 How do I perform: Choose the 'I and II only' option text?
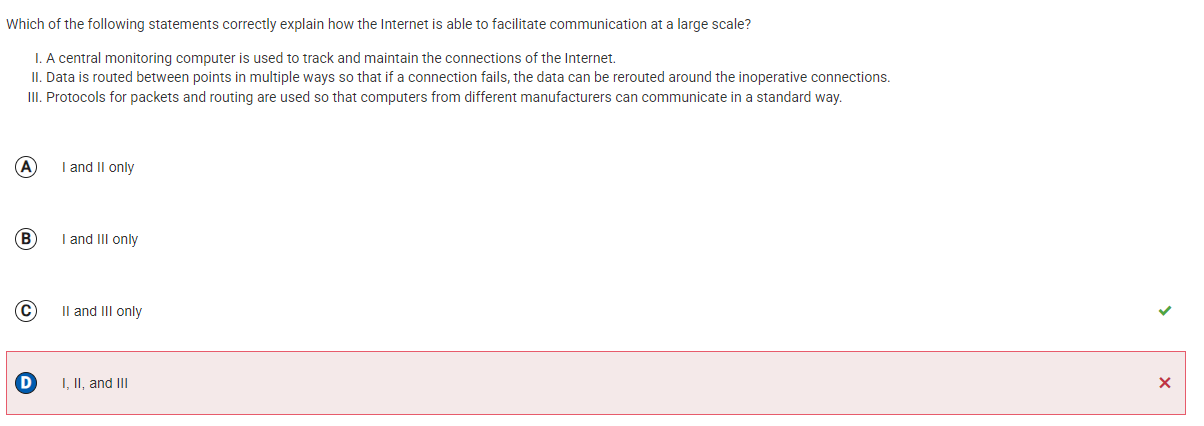click(98, 167)
